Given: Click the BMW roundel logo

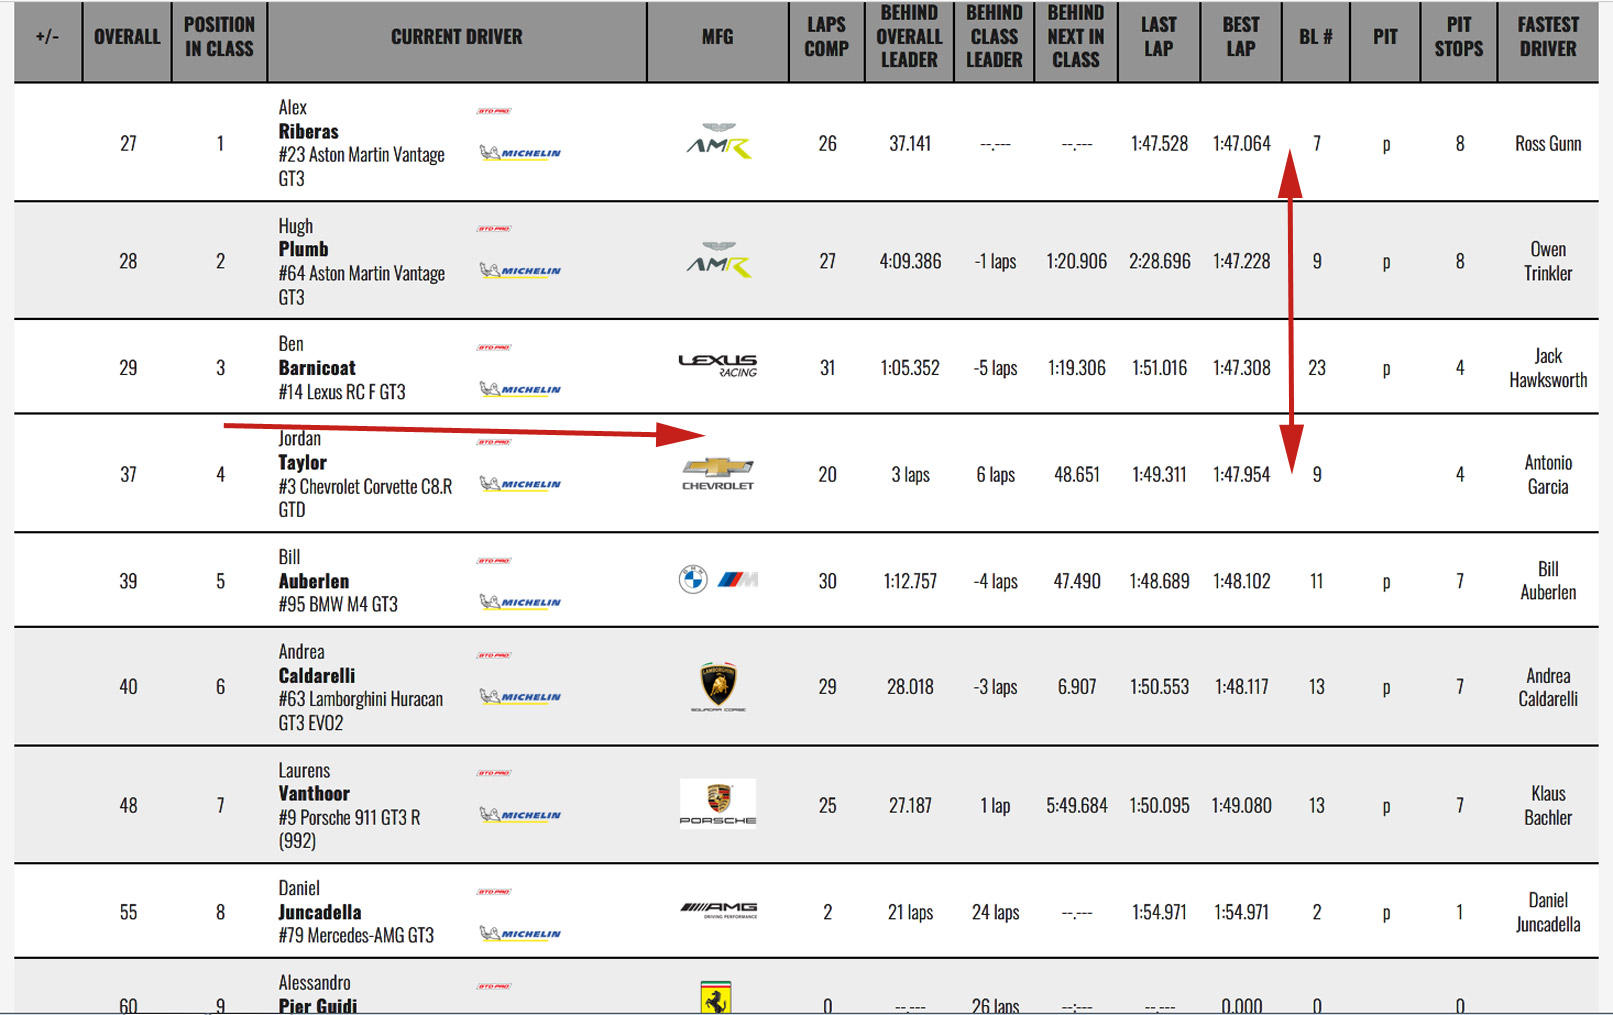Looking at the screenshot, I should pos(693,579).
